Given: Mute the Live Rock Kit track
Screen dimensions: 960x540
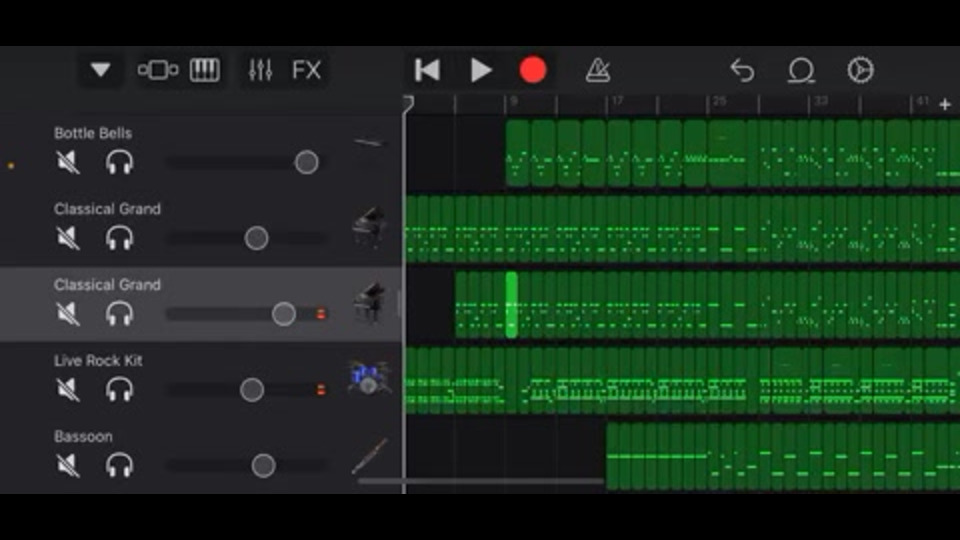Looking at the screenshot, I should pos(68,390).
